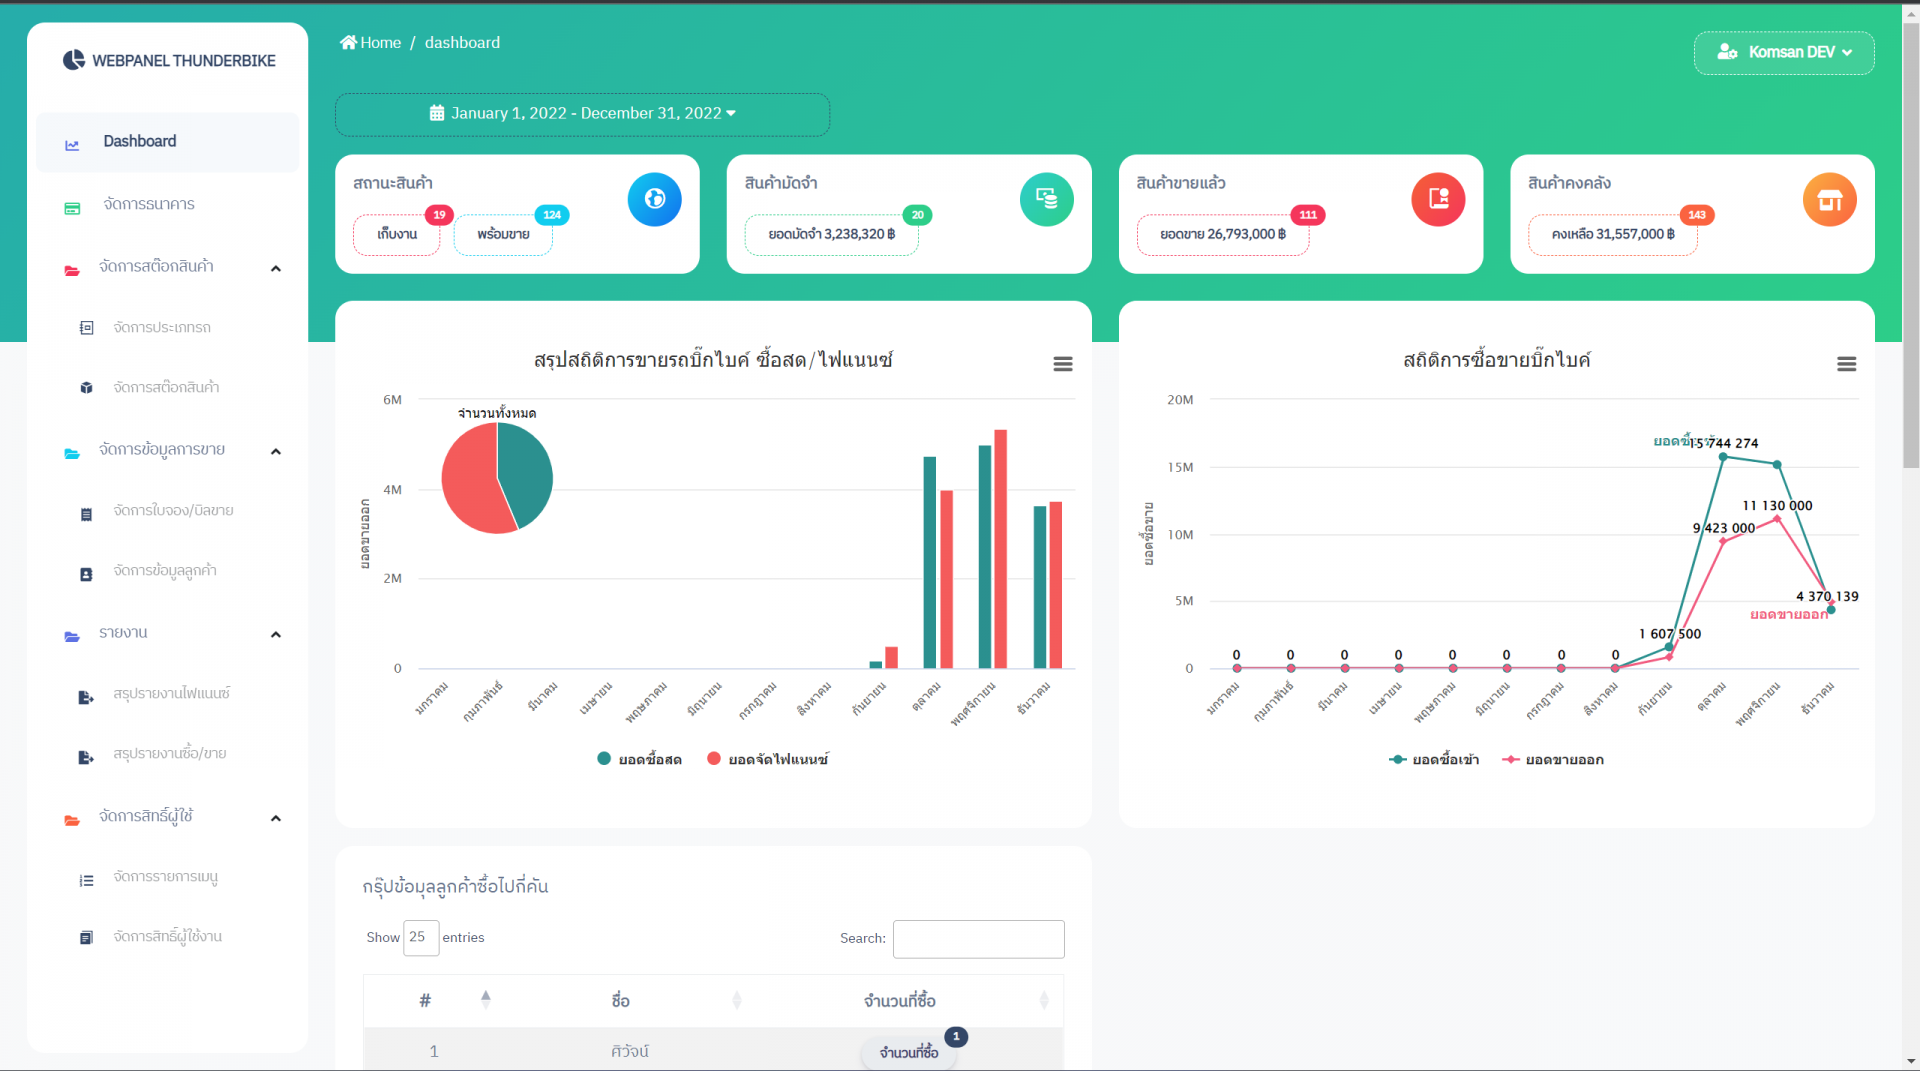Click the Search input field
Screen dimensions: 1920x1071
pos(977,938)
